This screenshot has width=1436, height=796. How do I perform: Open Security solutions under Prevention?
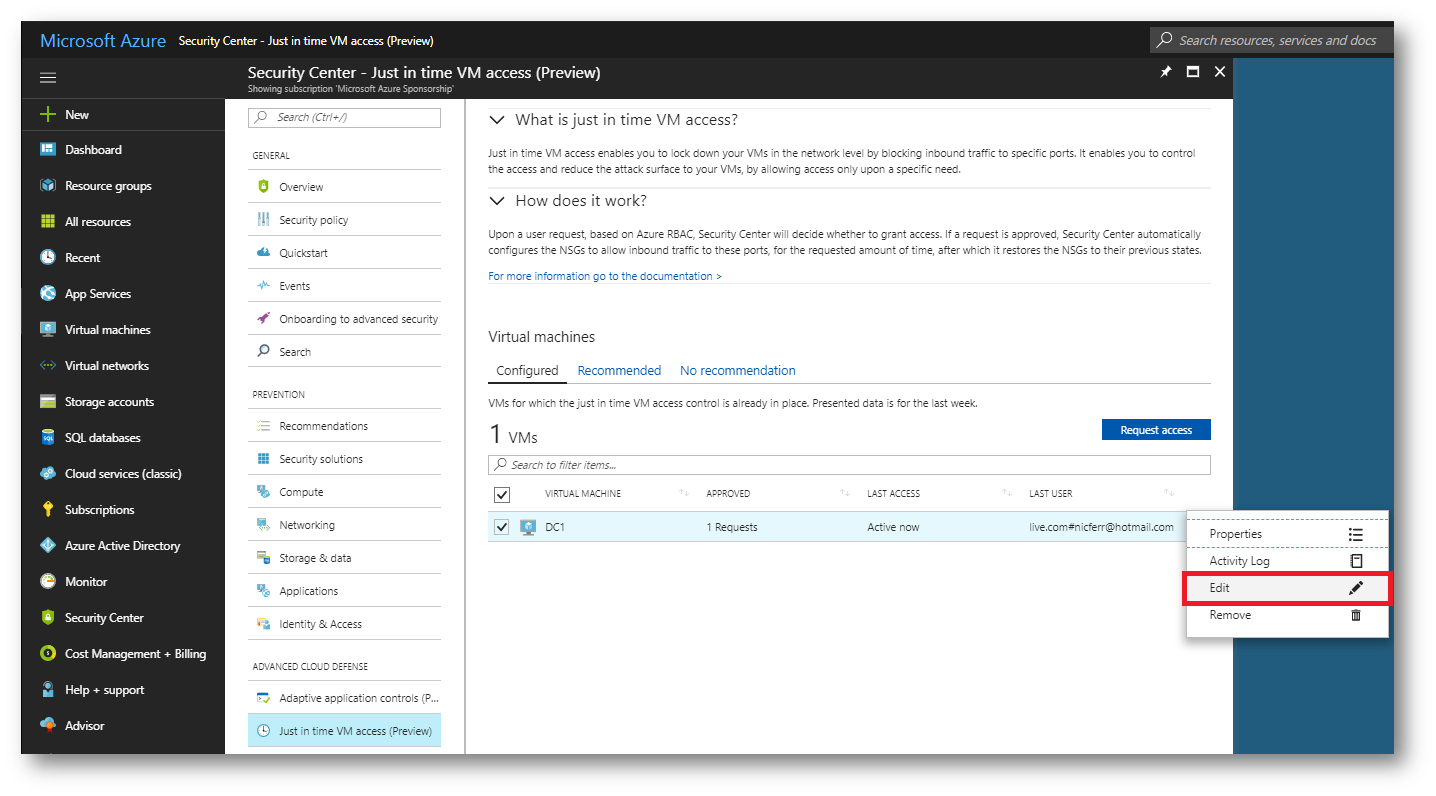point(344,459)
